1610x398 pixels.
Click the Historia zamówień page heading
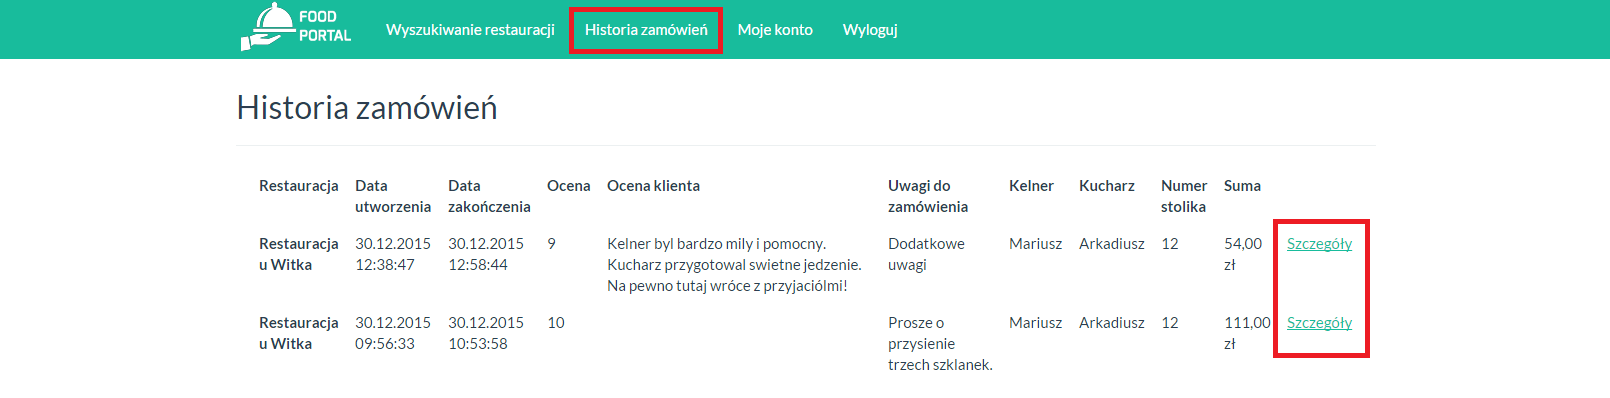tap(367, 108)
